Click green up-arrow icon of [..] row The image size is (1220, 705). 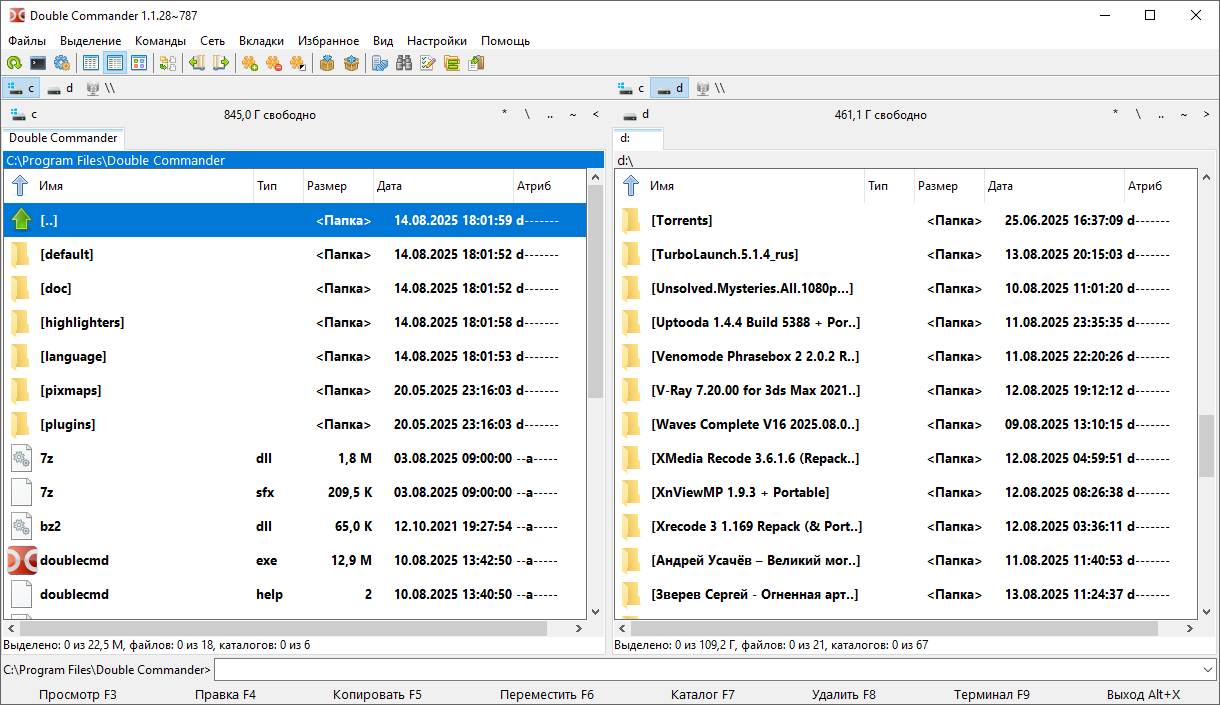click(x=22, y=220)
